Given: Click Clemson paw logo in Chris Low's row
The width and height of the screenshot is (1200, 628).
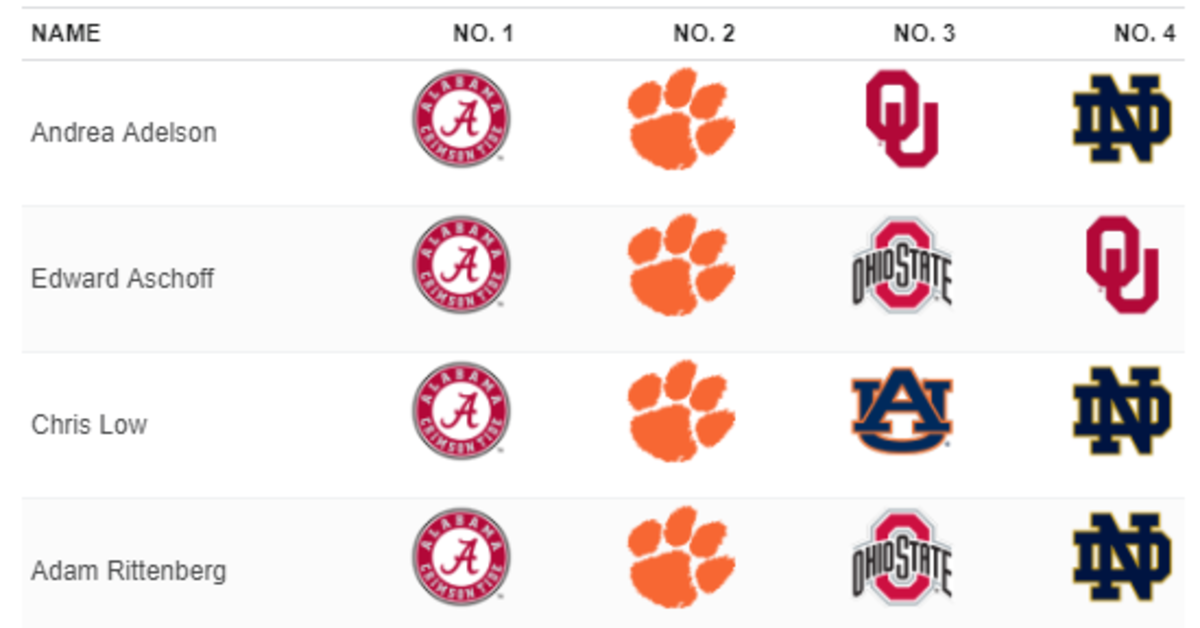Looking at the screenshot, I should (682, 411).
